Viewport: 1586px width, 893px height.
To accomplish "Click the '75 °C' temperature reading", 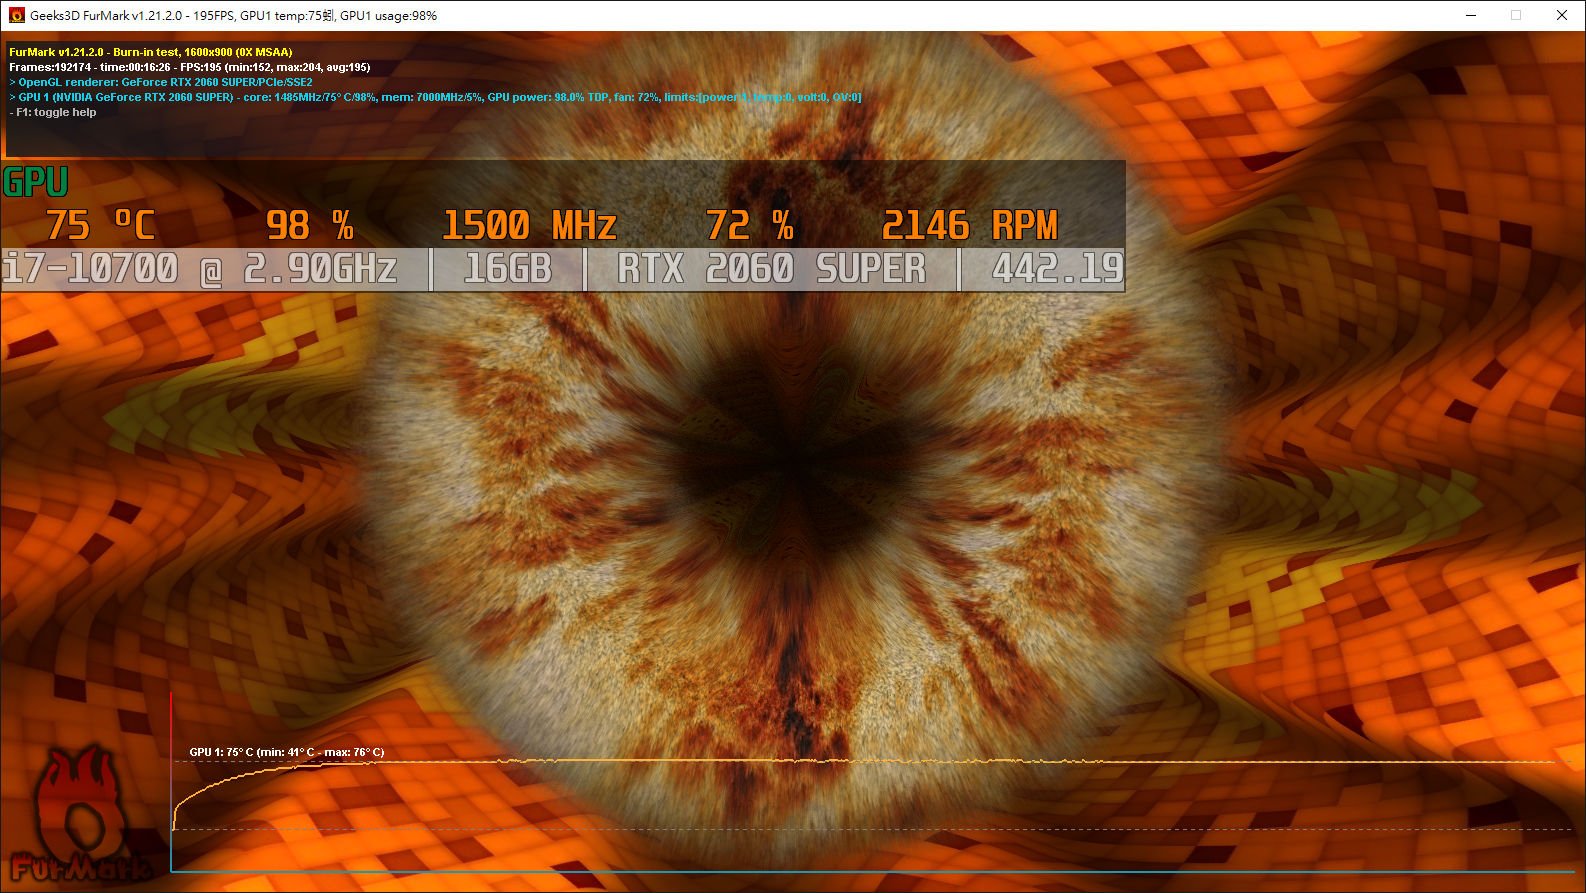I will 101,225.
